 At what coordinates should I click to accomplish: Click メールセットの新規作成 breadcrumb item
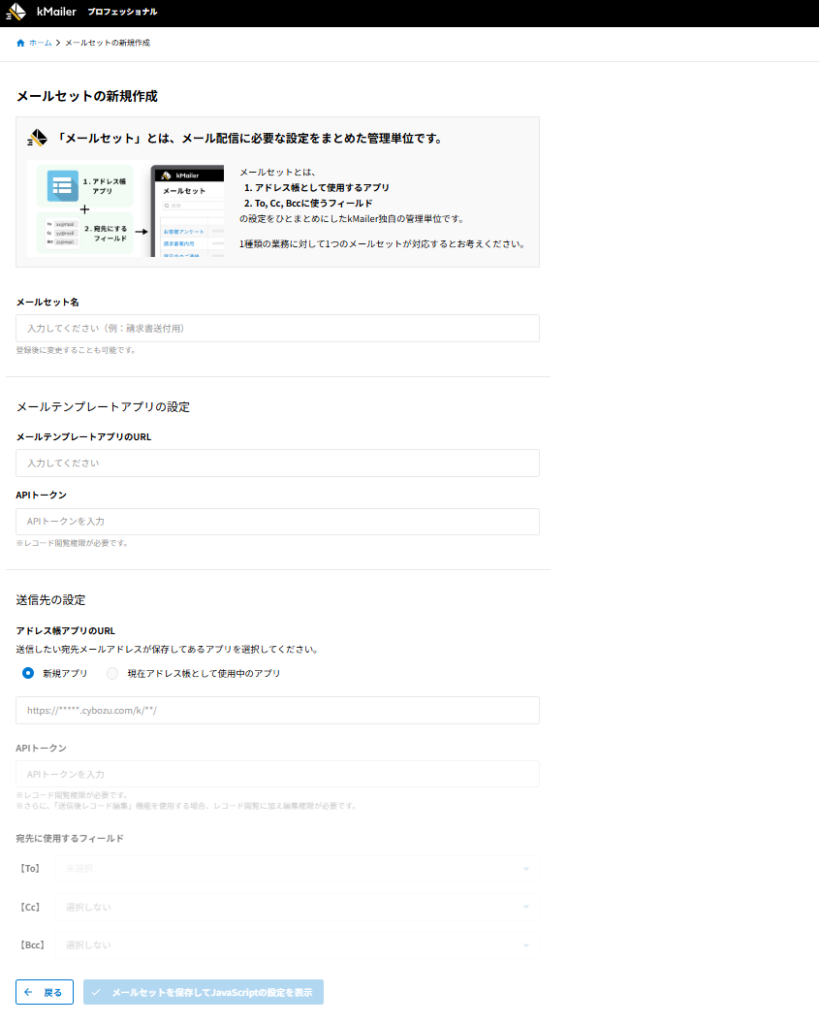click(108, 43)
